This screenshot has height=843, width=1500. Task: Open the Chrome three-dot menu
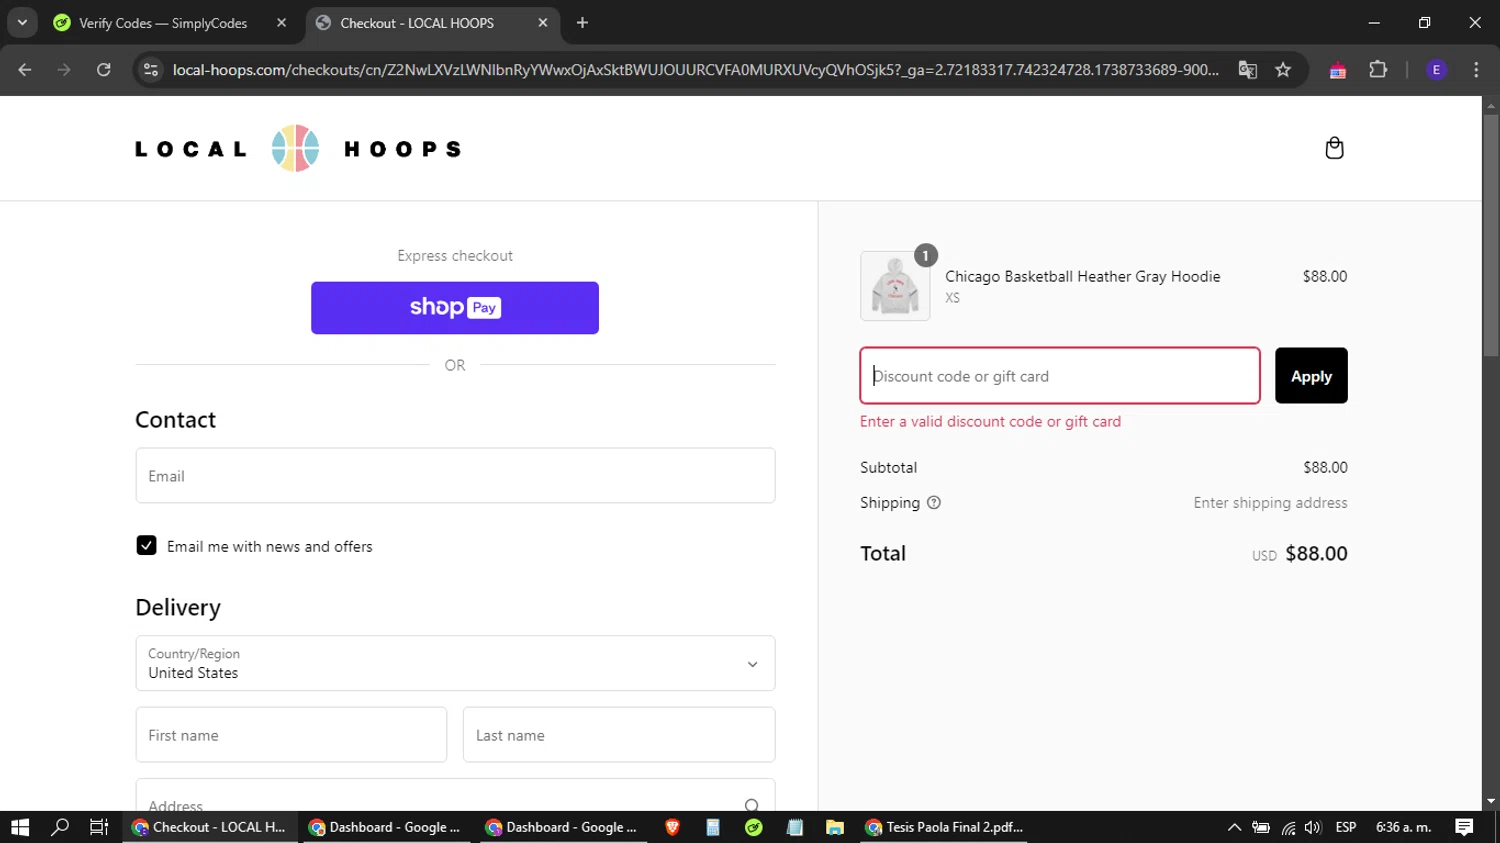click(x=1476, y=69)
